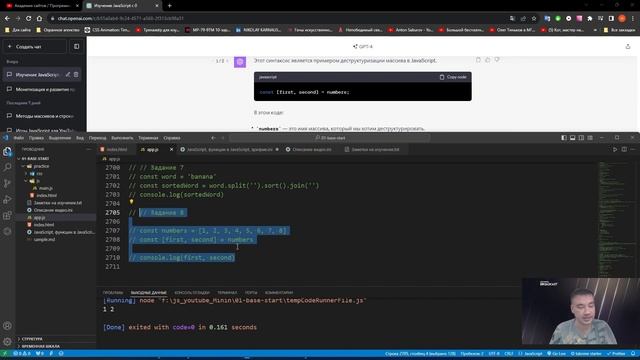Open the Prettier status bar item
This screenshot has width=640, height=360.
pos(616,353)
